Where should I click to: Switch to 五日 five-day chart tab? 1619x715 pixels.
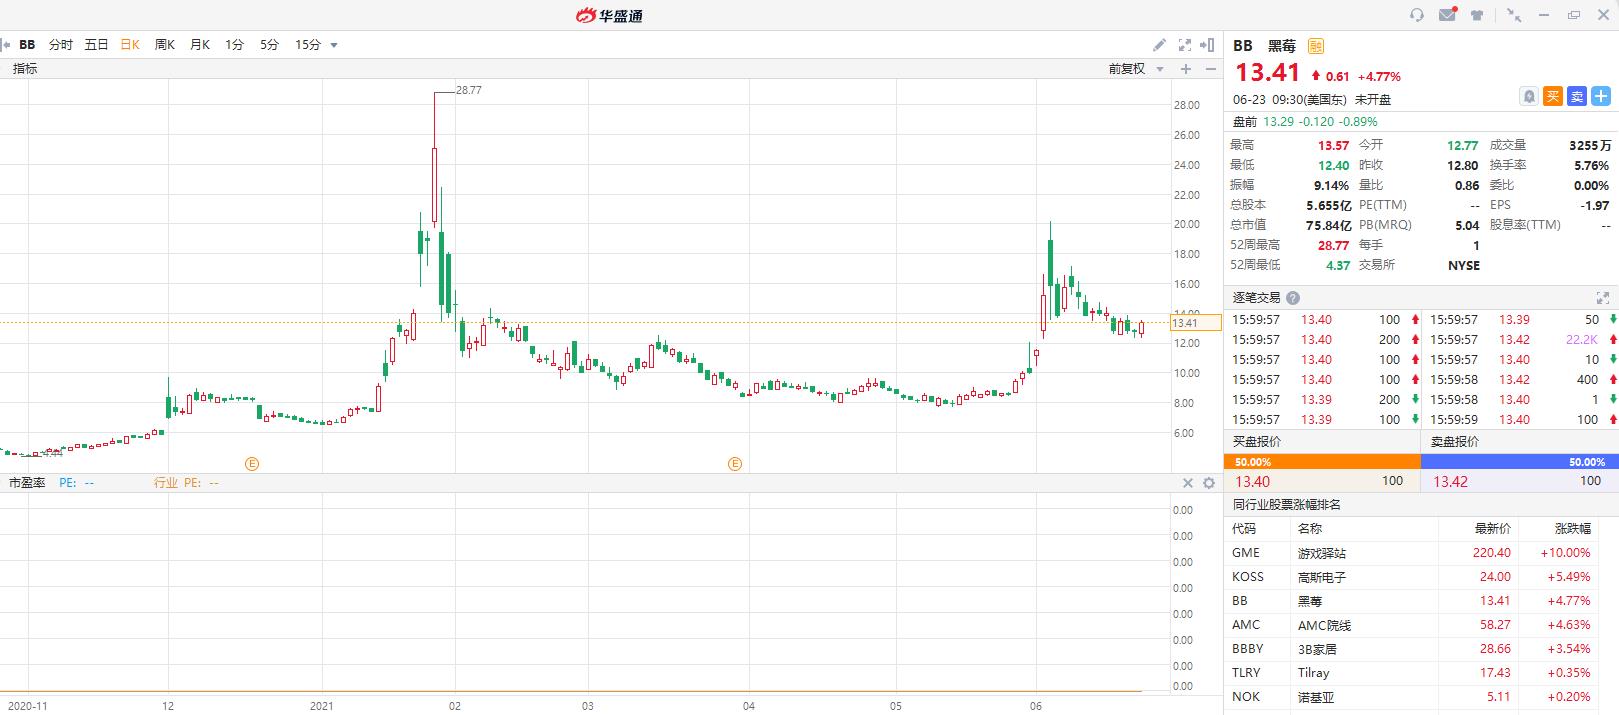(x=96, y=45)
